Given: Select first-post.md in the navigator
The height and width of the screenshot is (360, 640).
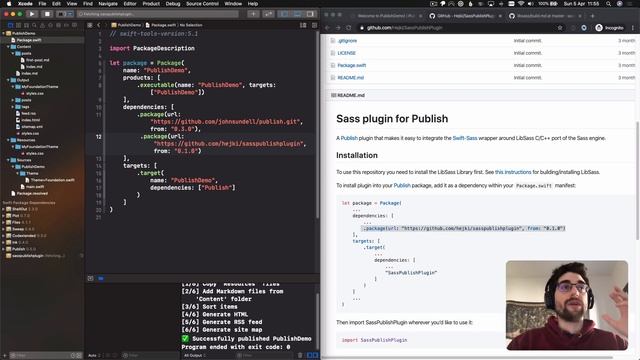Looking at the screenshot, I should click(x=38, y=60).
